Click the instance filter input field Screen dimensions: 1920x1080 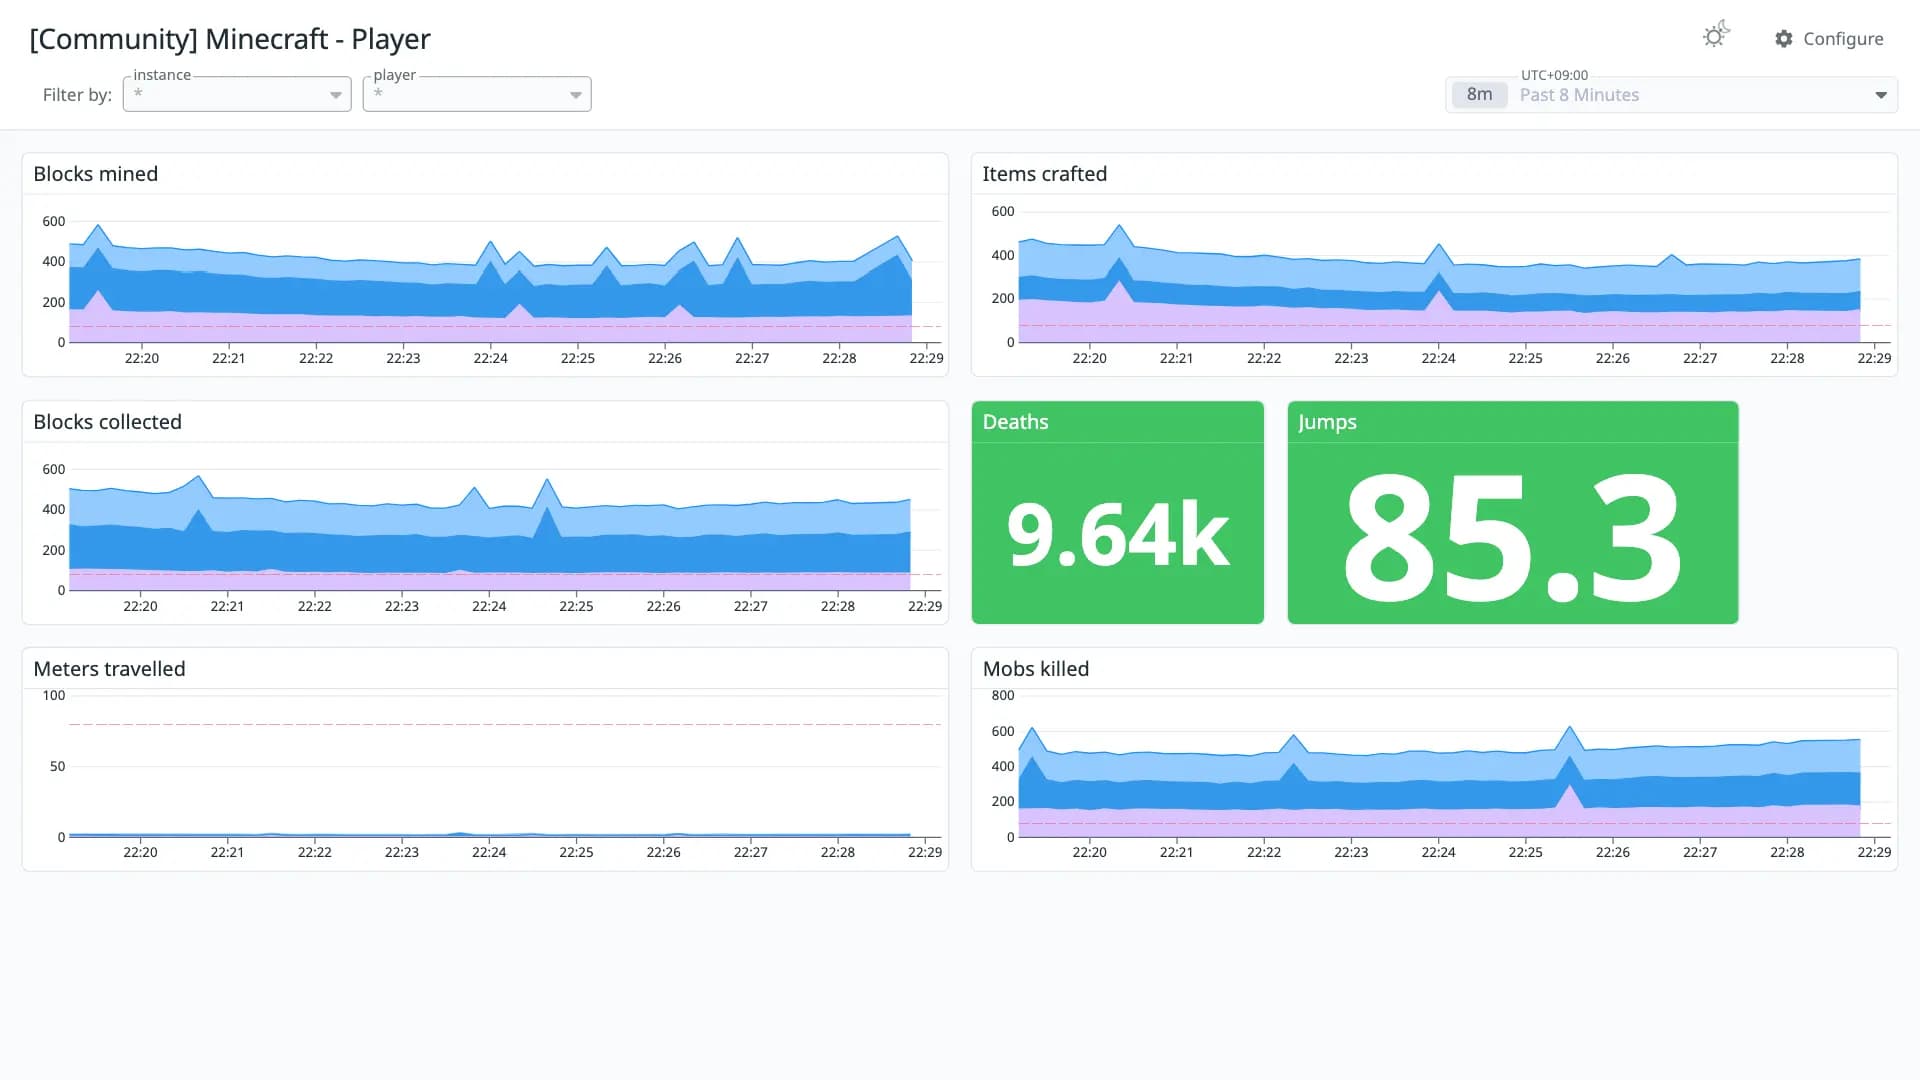[x=237, y=95]
